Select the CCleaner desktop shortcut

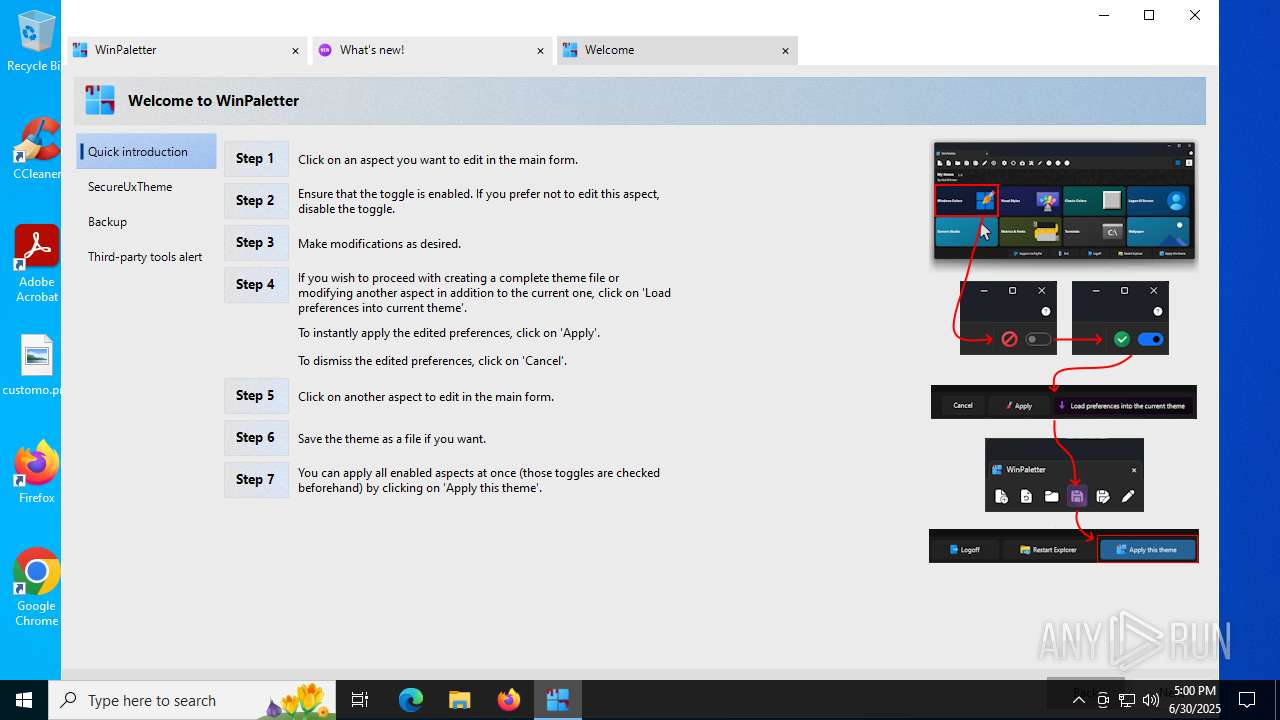click(x=36, y=150)
